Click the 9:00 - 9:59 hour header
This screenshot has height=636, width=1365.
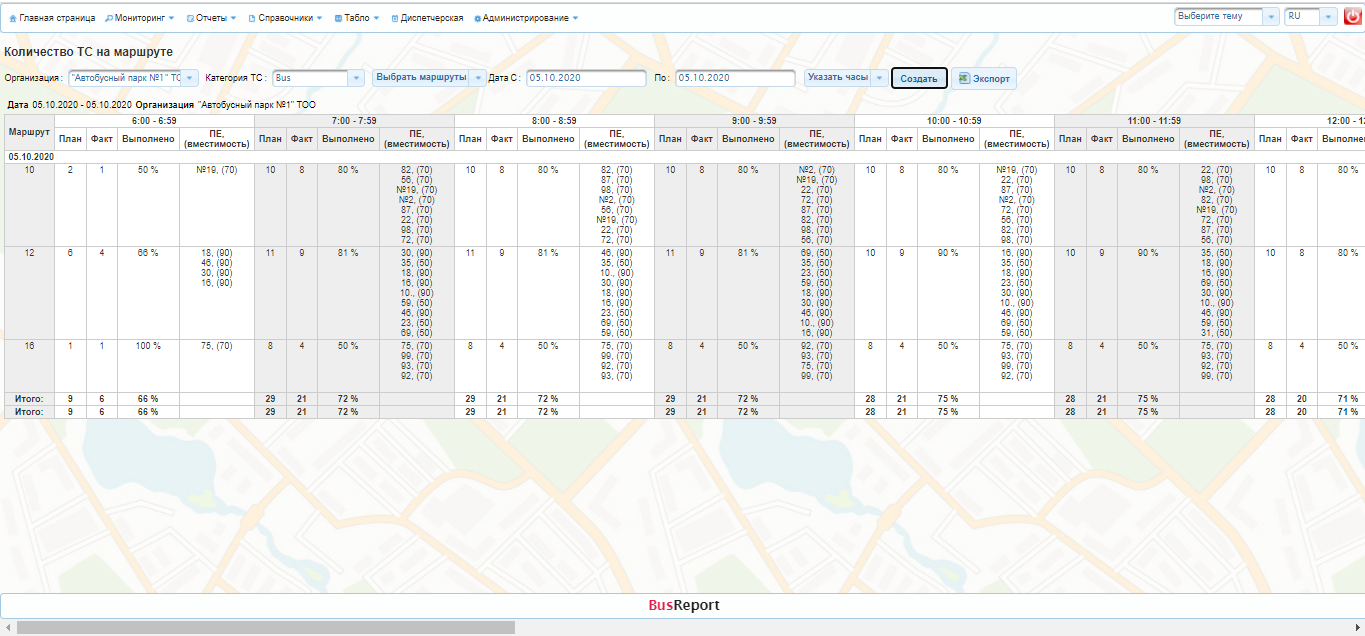[754, 121]
